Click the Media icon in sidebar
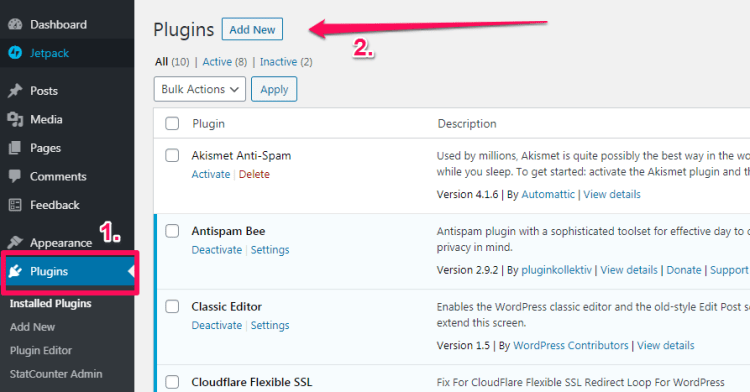Image resolution: width=750 pixels, height=392 pixels. 15,120
